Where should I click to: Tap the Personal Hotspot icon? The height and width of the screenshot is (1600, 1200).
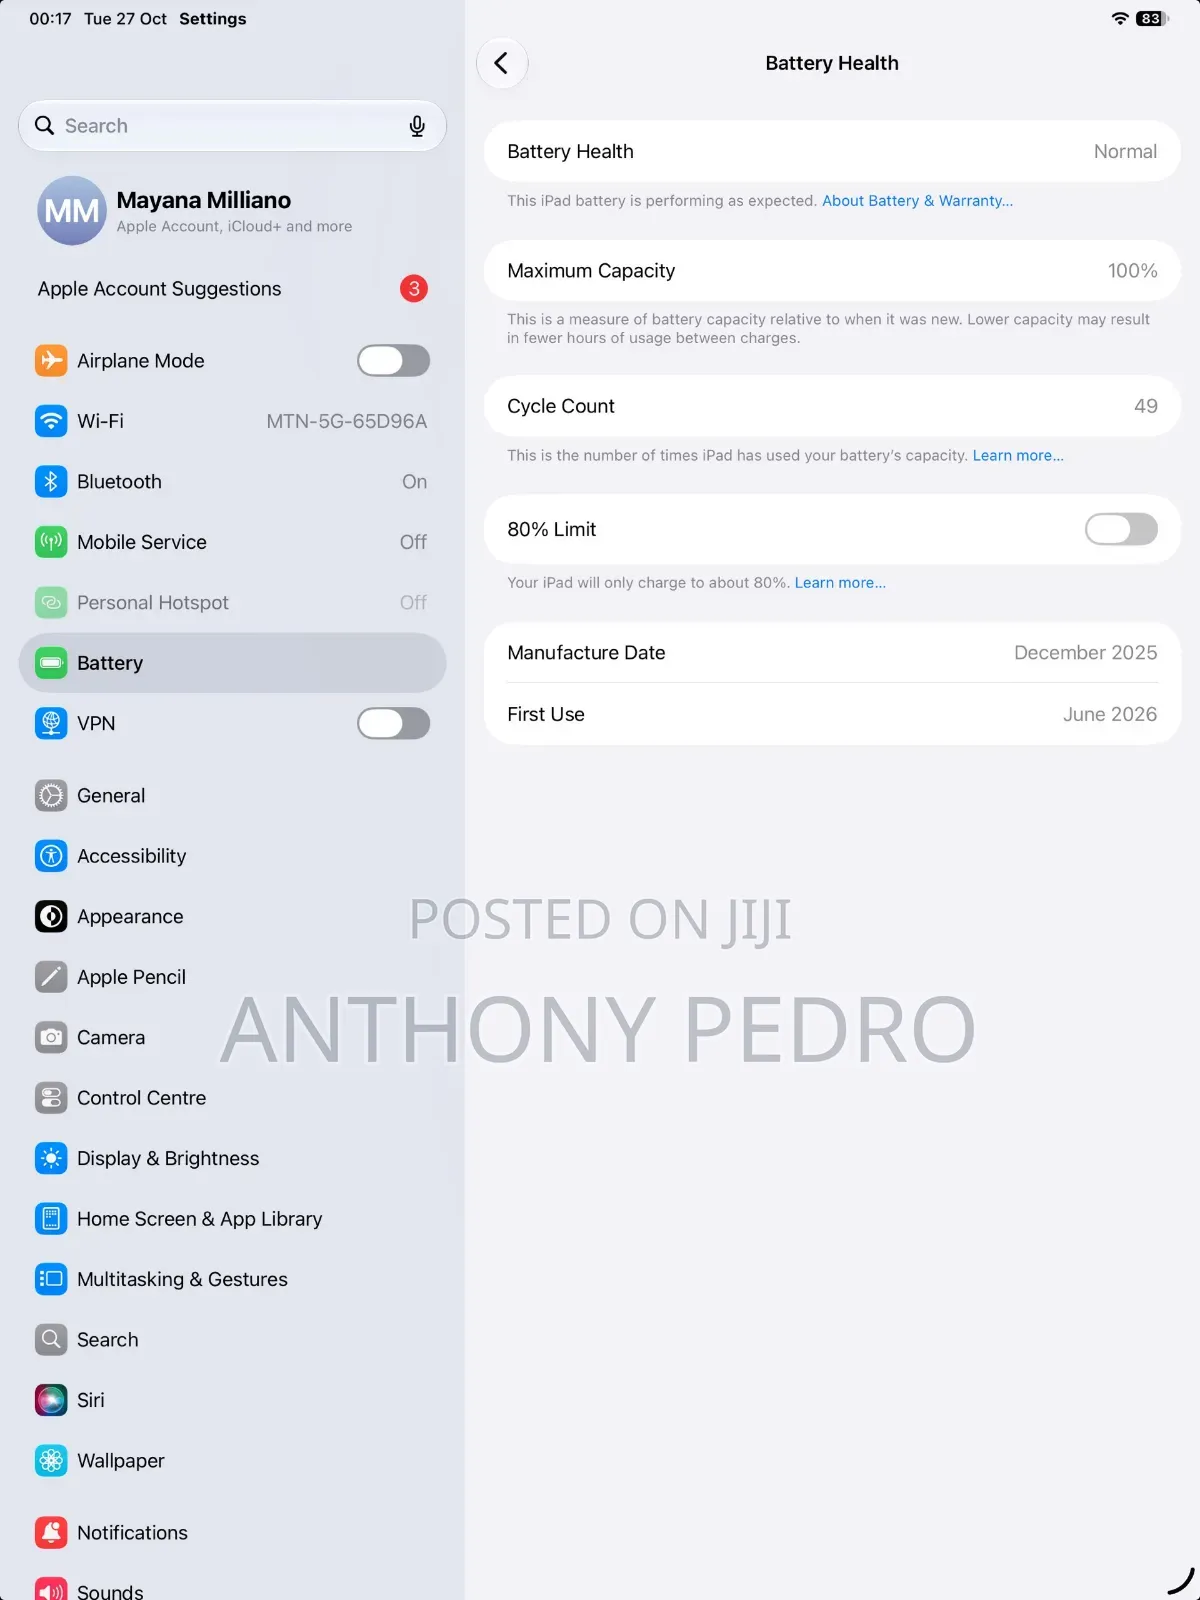click(x=51, y=603)
